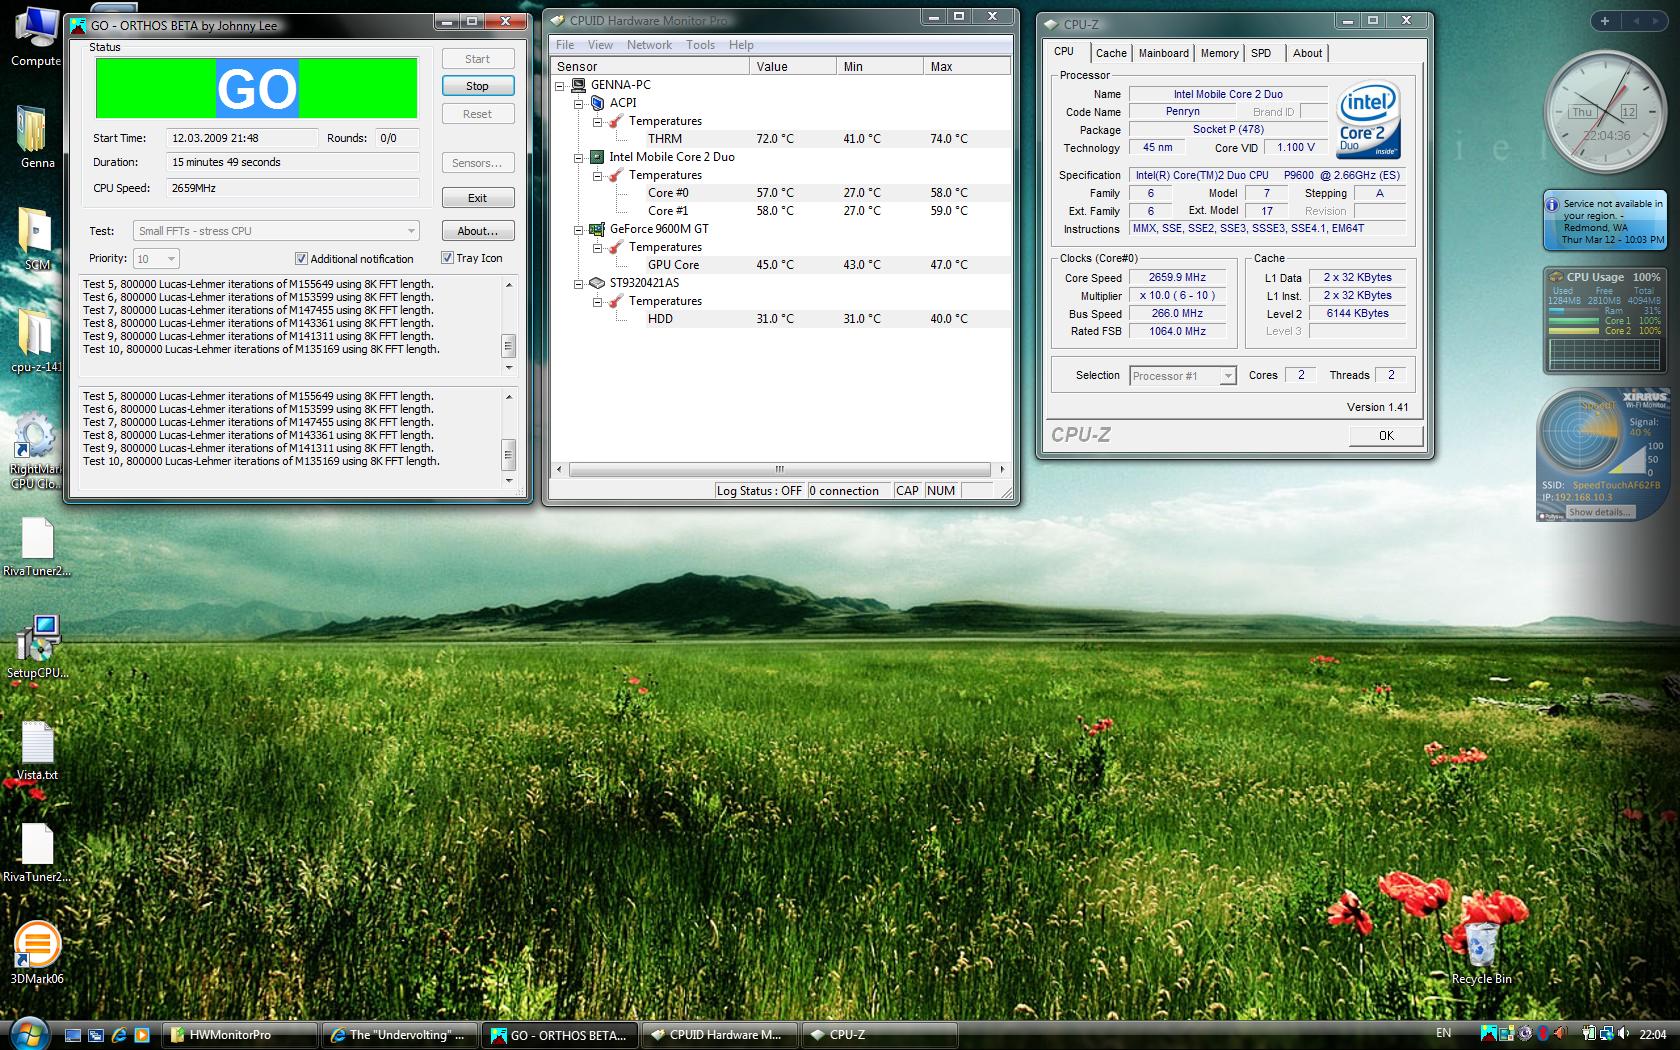This screenshot has width=1680, height=1050.
Task: Collapse Temperatures under ACPI
Action: pos(597,122)
